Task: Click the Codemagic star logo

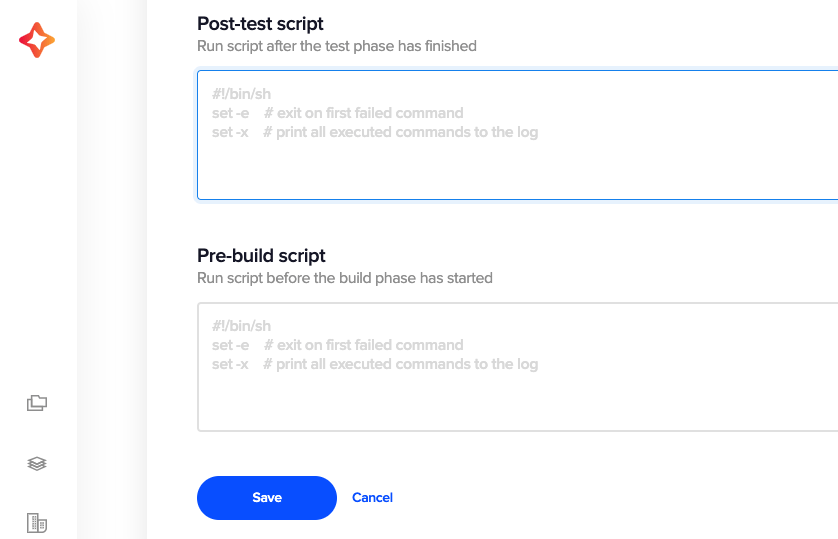Action: (37, 40)
